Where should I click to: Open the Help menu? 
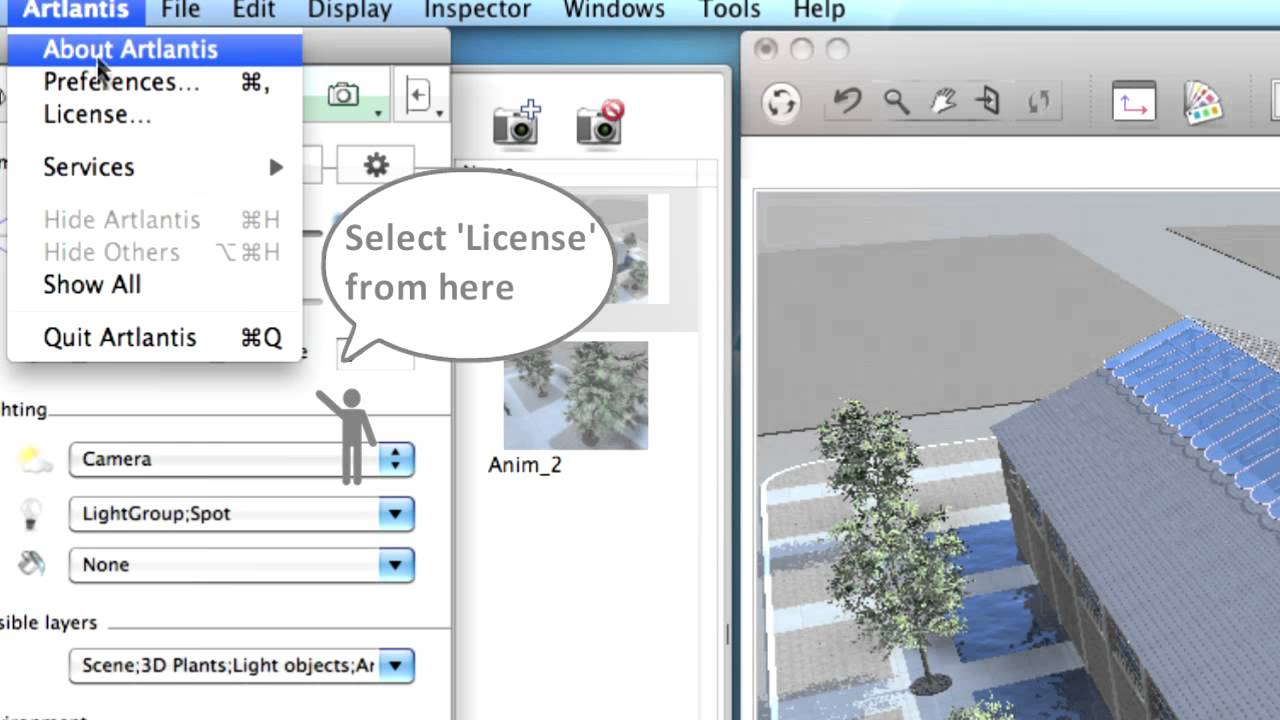(x=819, y=11)
